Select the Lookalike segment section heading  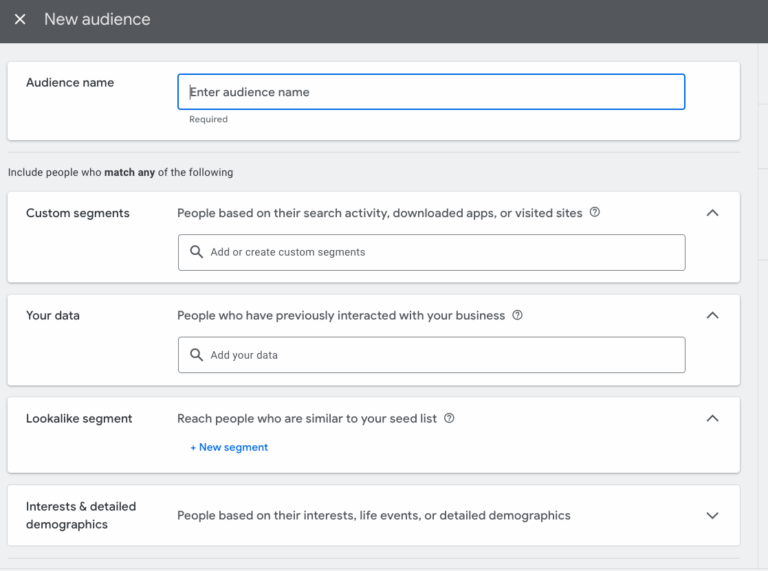[79, 418]
